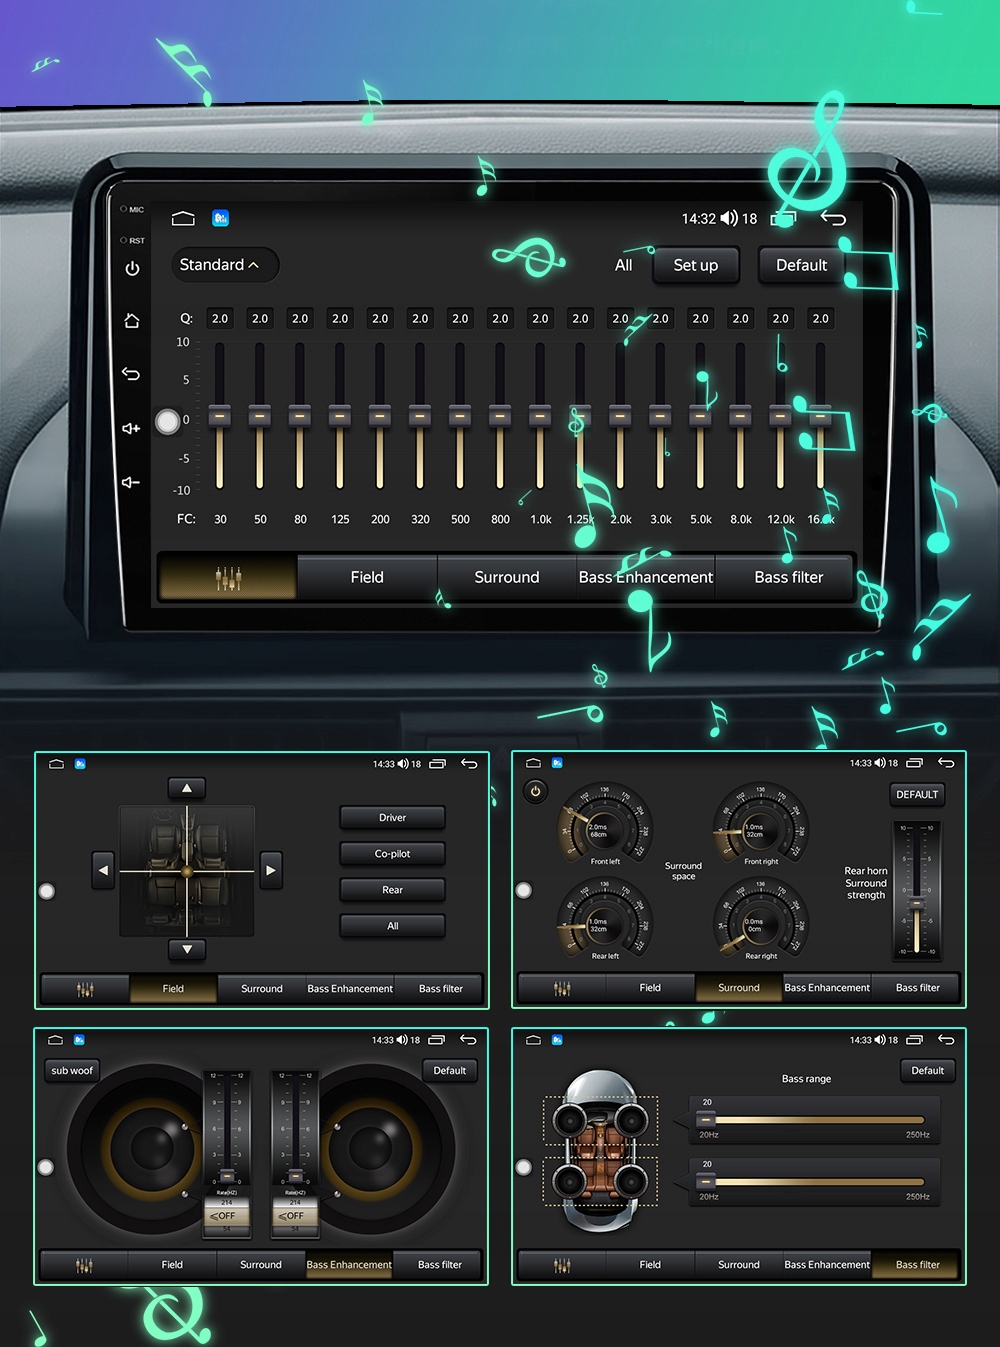Tap back arrow in Bass Enhancement panel
Screen dimensions: 1000x1347
[x=468, y=1040]
